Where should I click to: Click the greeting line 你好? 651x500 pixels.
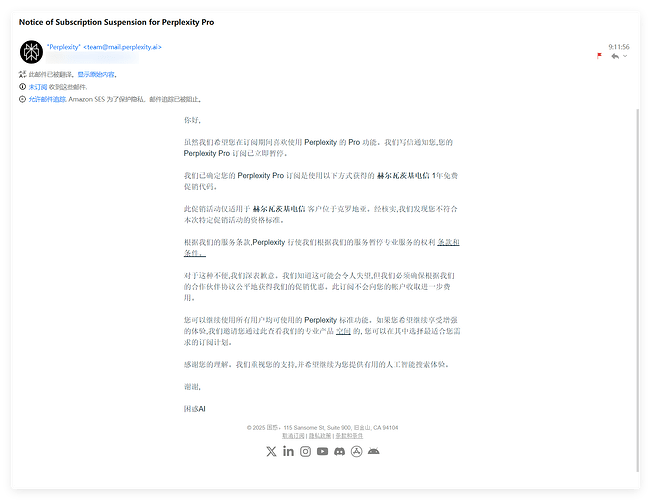193,120
